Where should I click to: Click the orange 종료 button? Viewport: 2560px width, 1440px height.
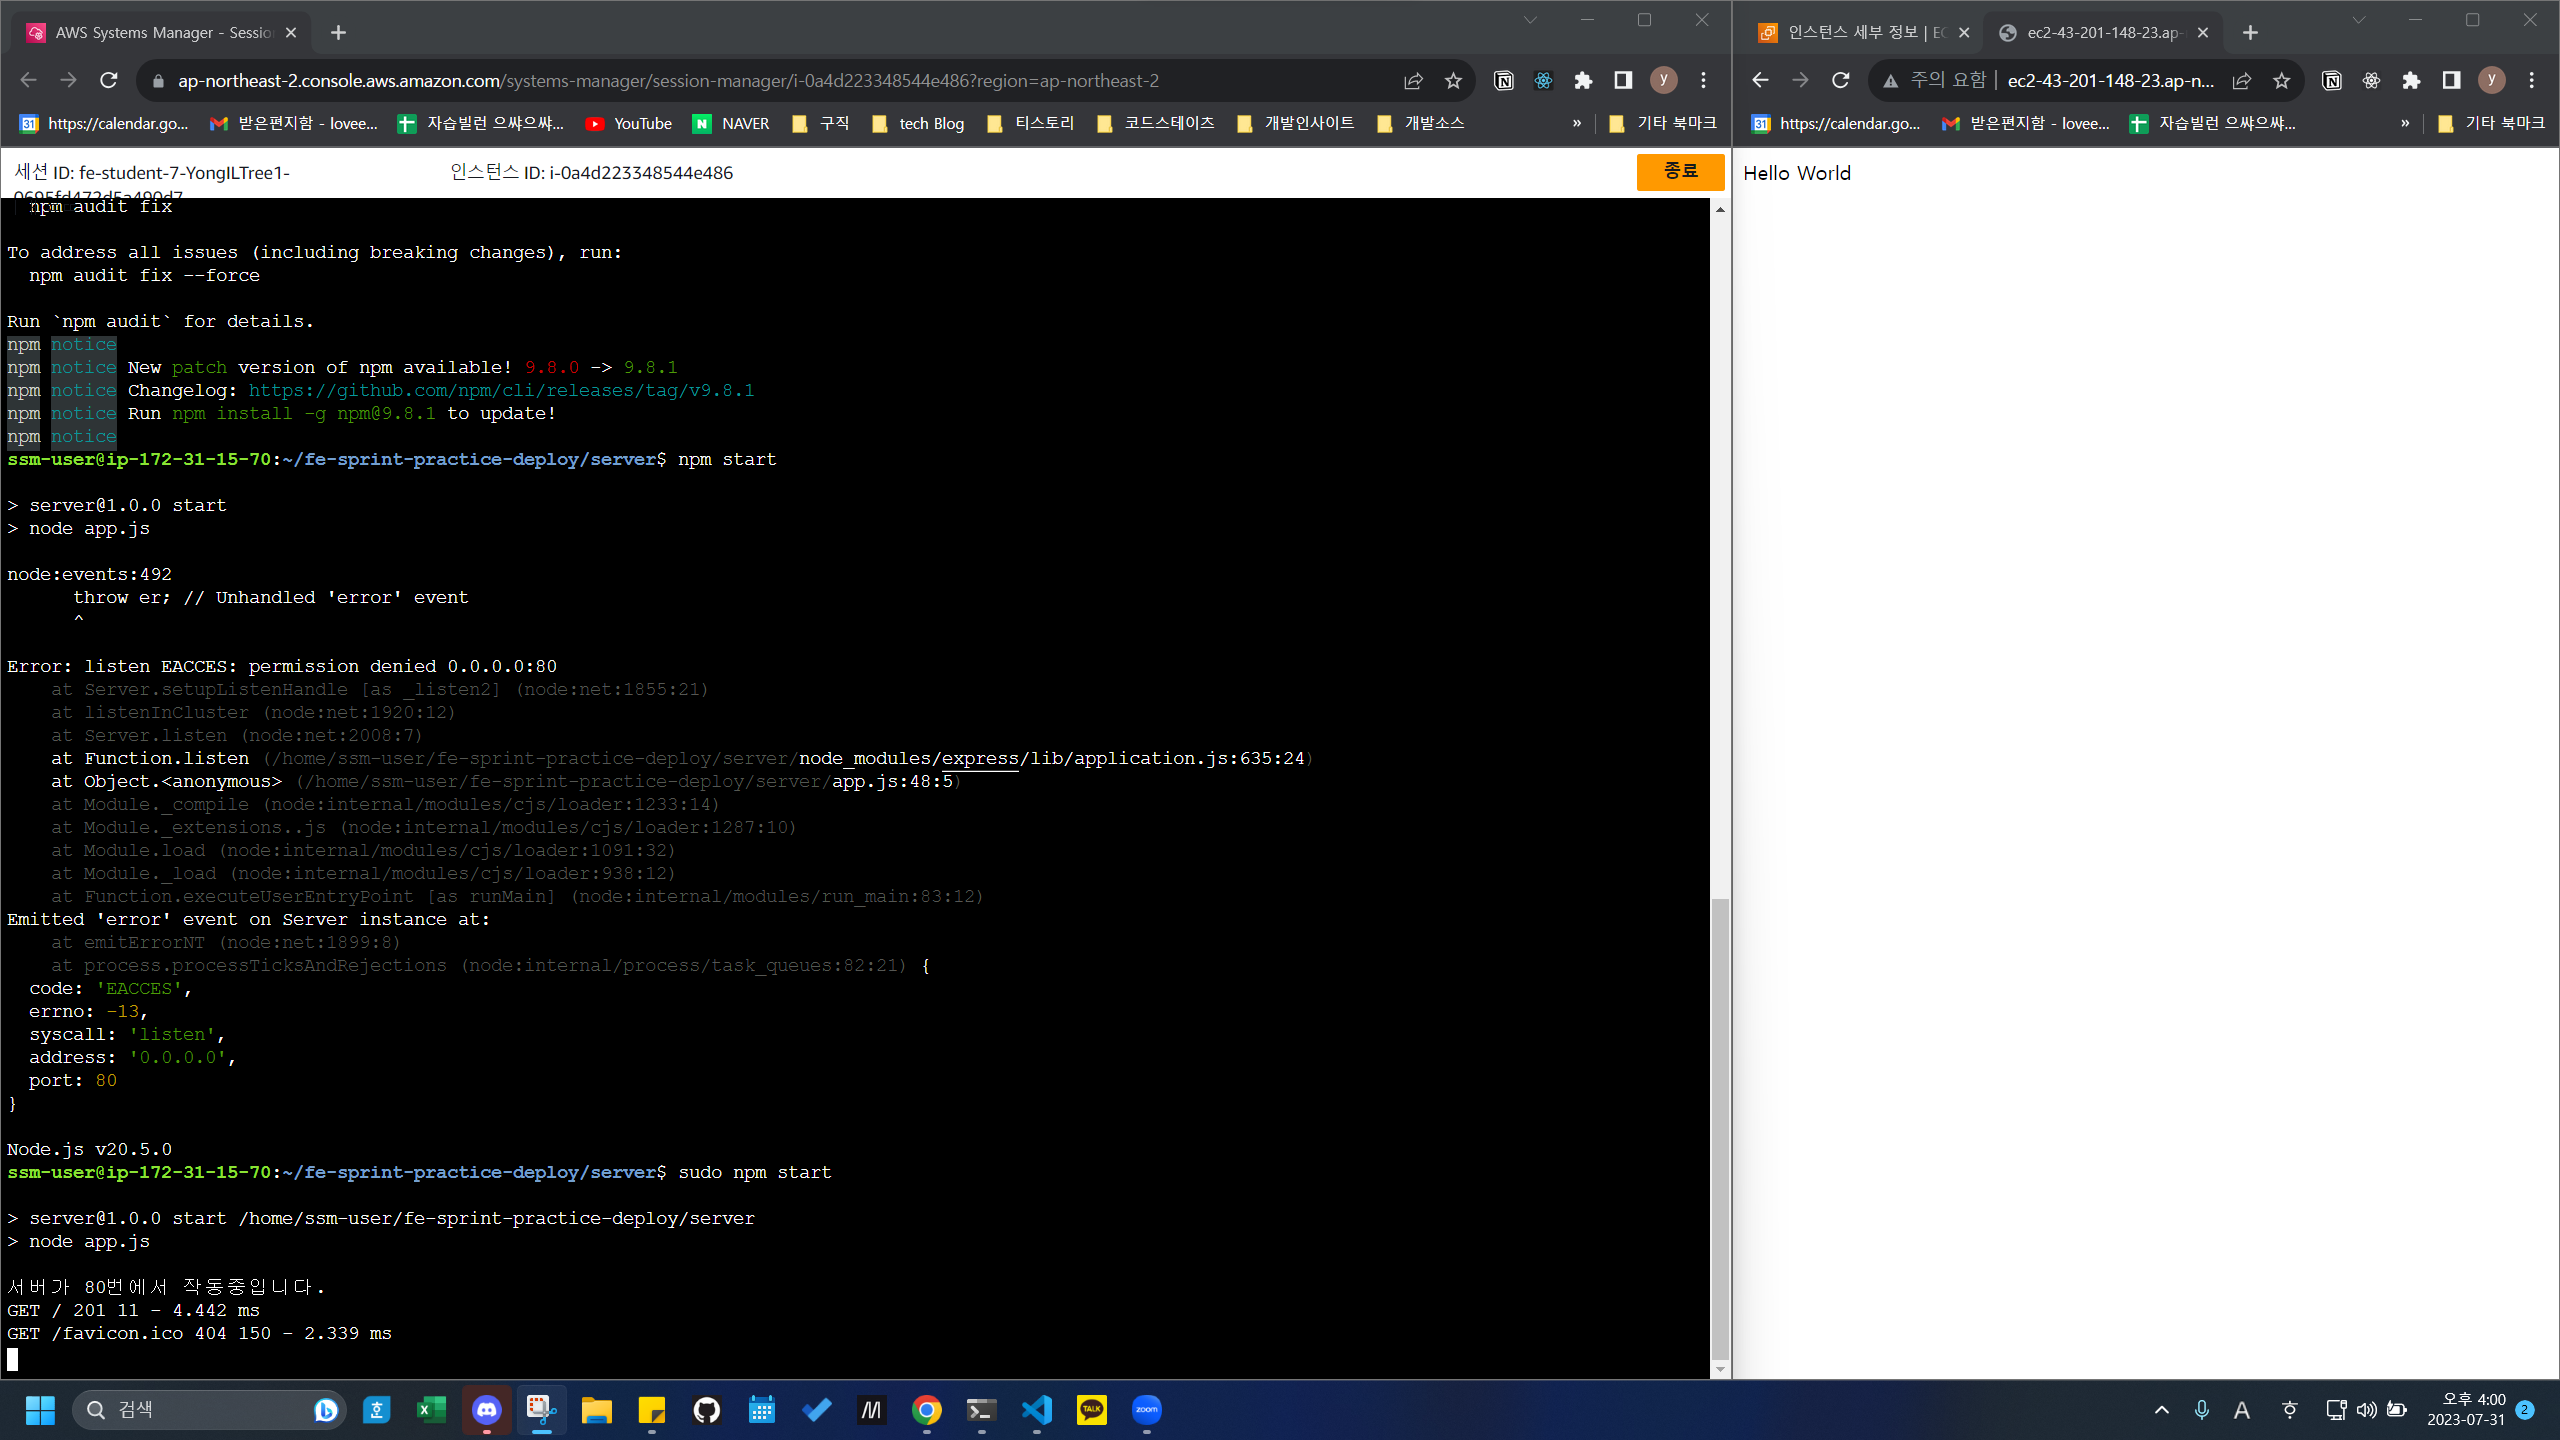pyautogui.click(x=1680, y=172)
